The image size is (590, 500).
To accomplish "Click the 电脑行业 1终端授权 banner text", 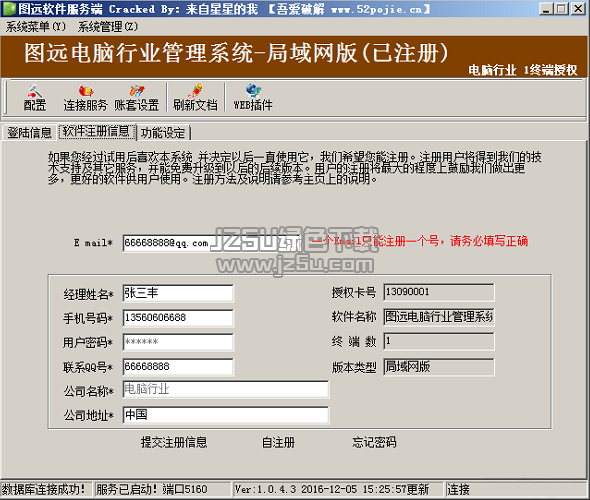I will coord(523,70).
